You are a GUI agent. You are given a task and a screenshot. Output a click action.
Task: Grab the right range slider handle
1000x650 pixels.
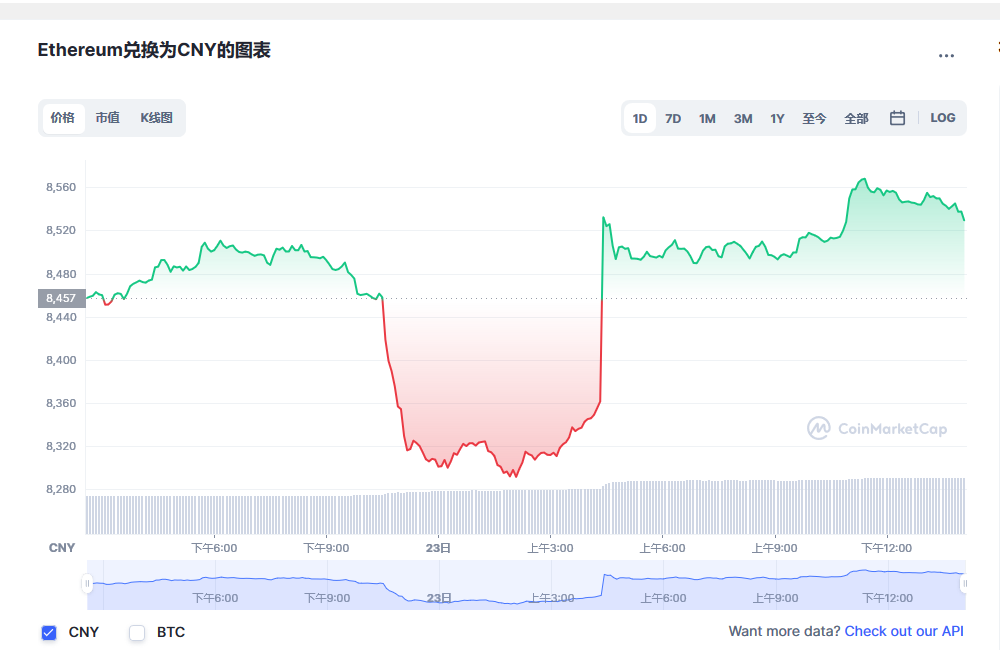coord(964,584)
